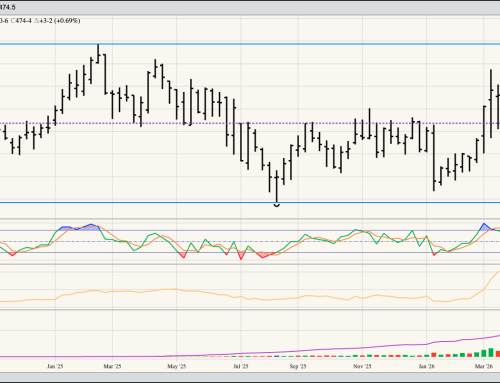
Task: Select the purple dotted midpoint line
Action: [x=250, y=123]
